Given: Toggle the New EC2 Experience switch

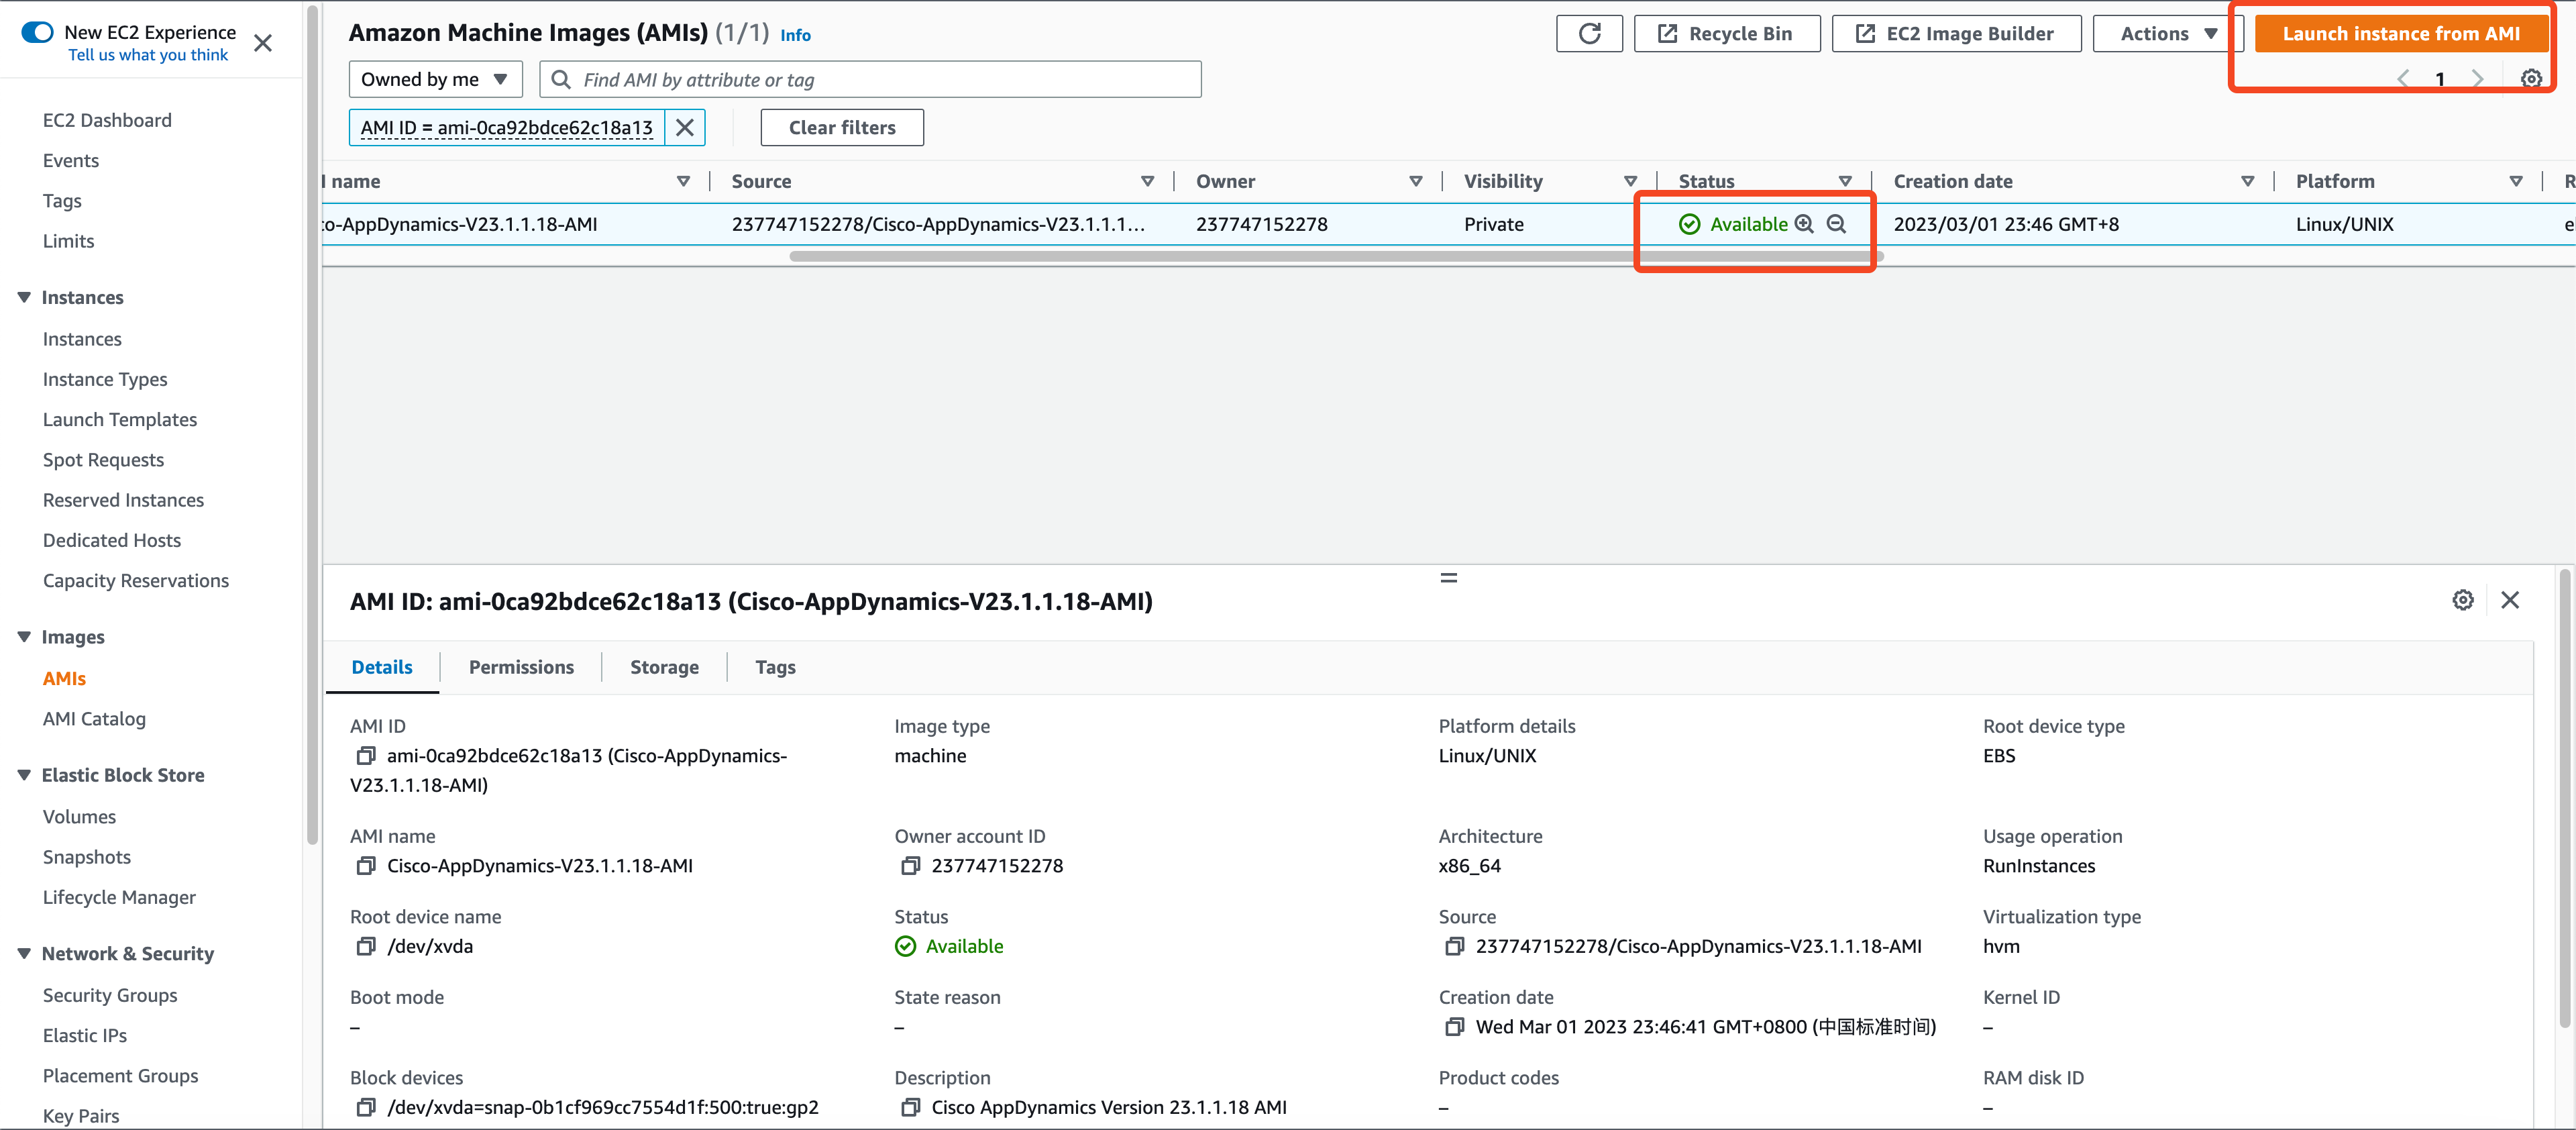Looking at the screenshot, I should (x=37, y=32).
